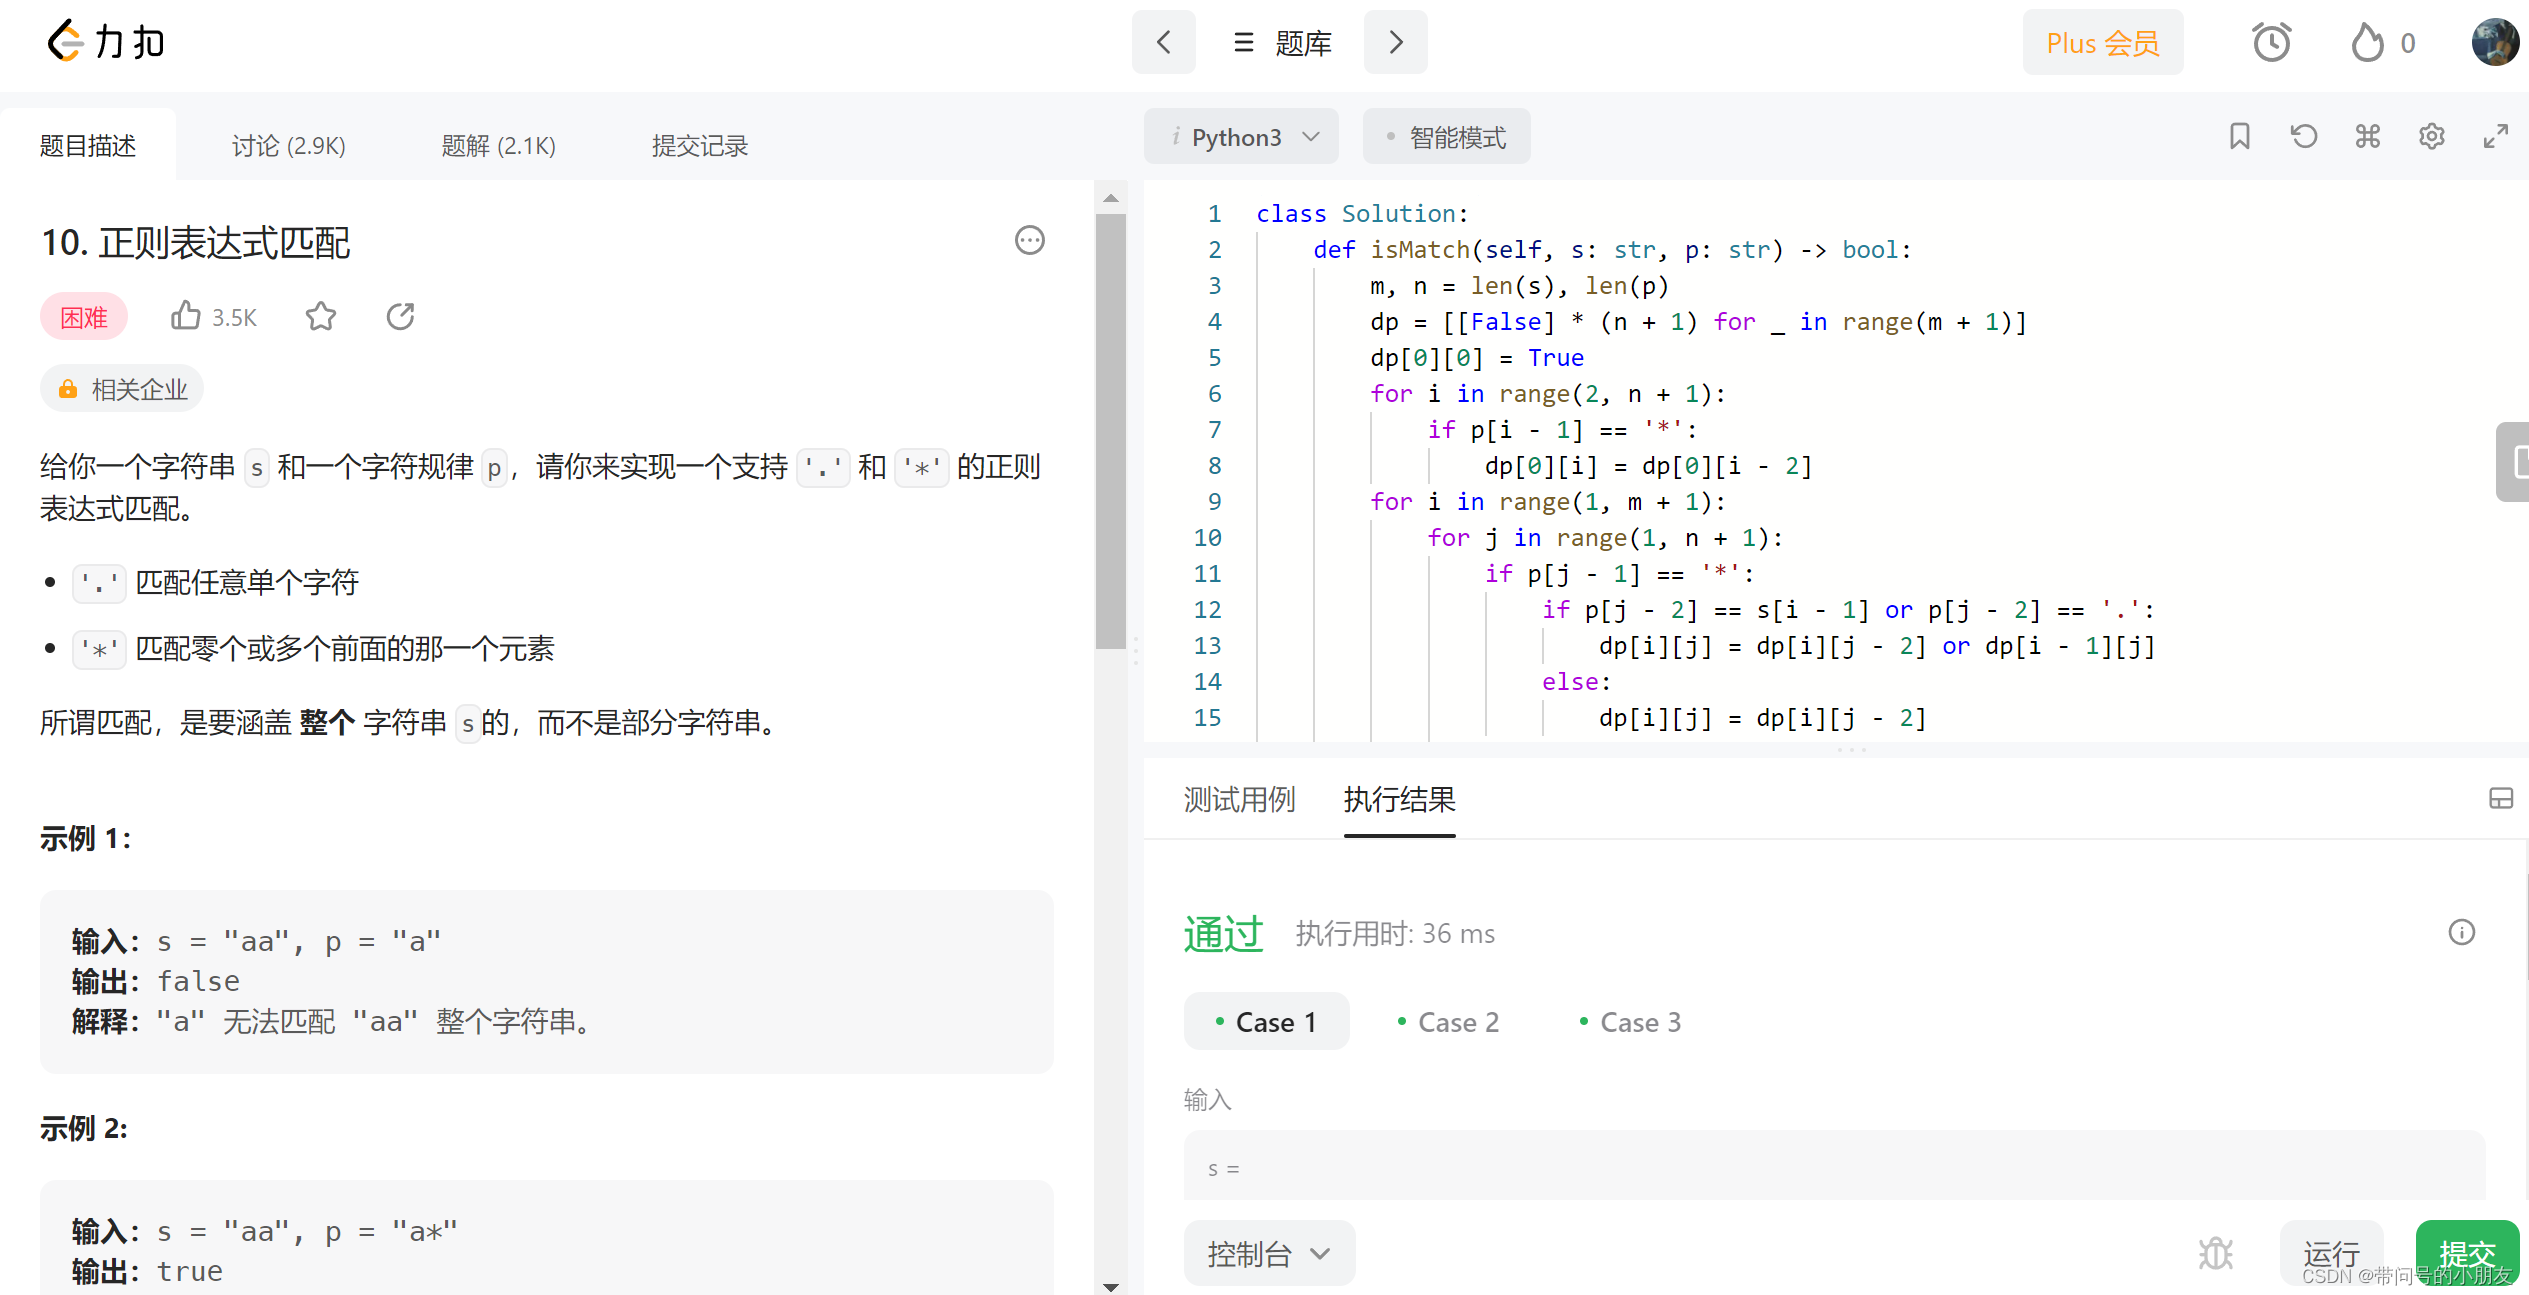The width and height of the screenshot is (2529, 1295).
Task: Open editor settings gear icon
Action: pyautogui.click(x=2432, y=136)
